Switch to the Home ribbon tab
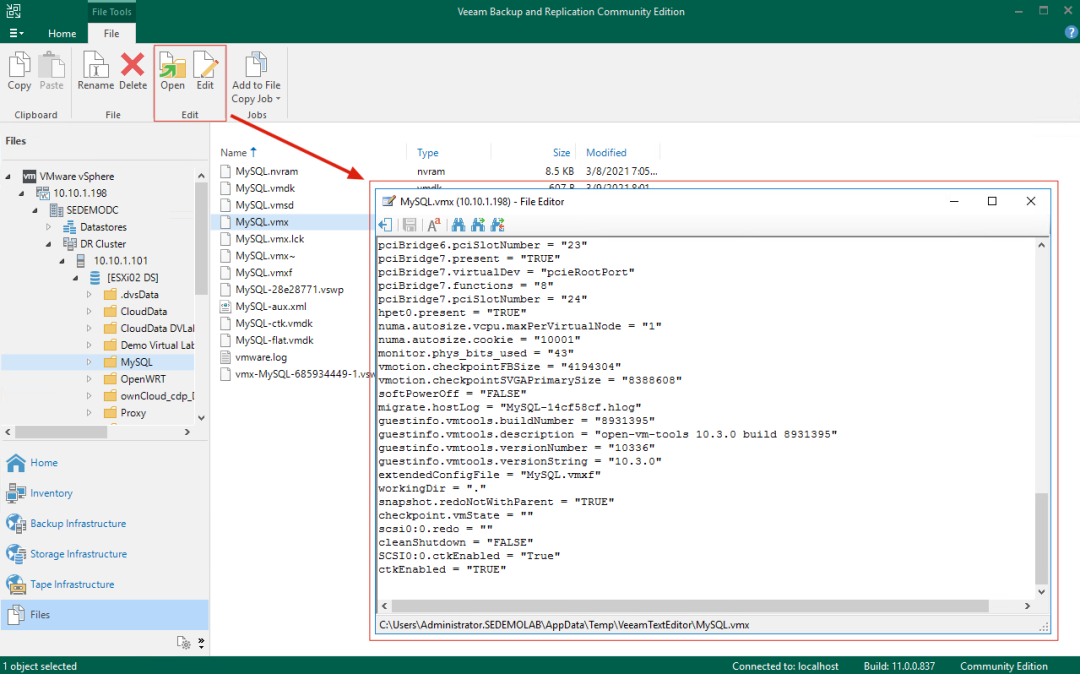The image size is (1080, 674). 62,33
